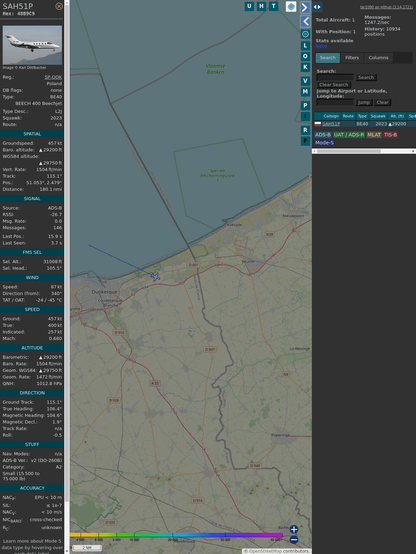Toggle the U button on map toolbar
Screen dimensions: 416x554
click(x=249, y=6)
